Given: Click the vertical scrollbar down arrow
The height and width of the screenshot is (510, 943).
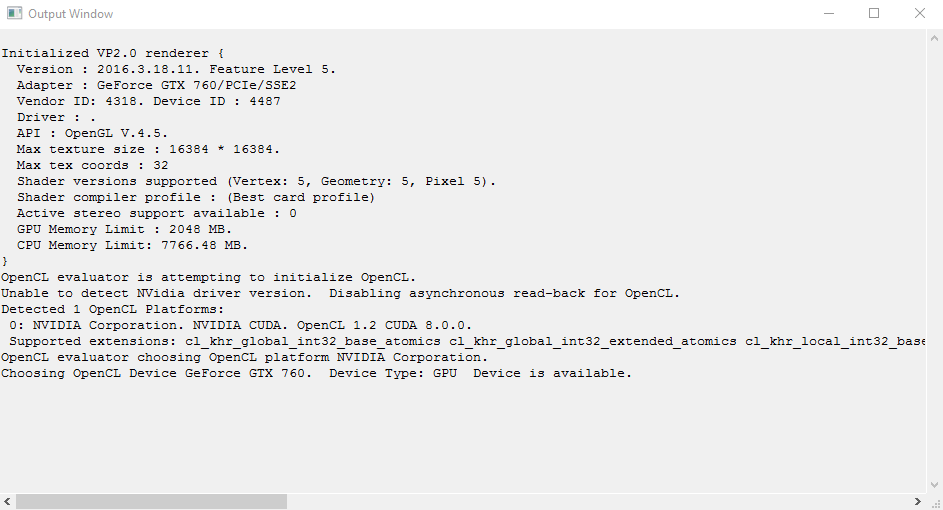Looking at the screenshot, I should (x=934, y=484).
